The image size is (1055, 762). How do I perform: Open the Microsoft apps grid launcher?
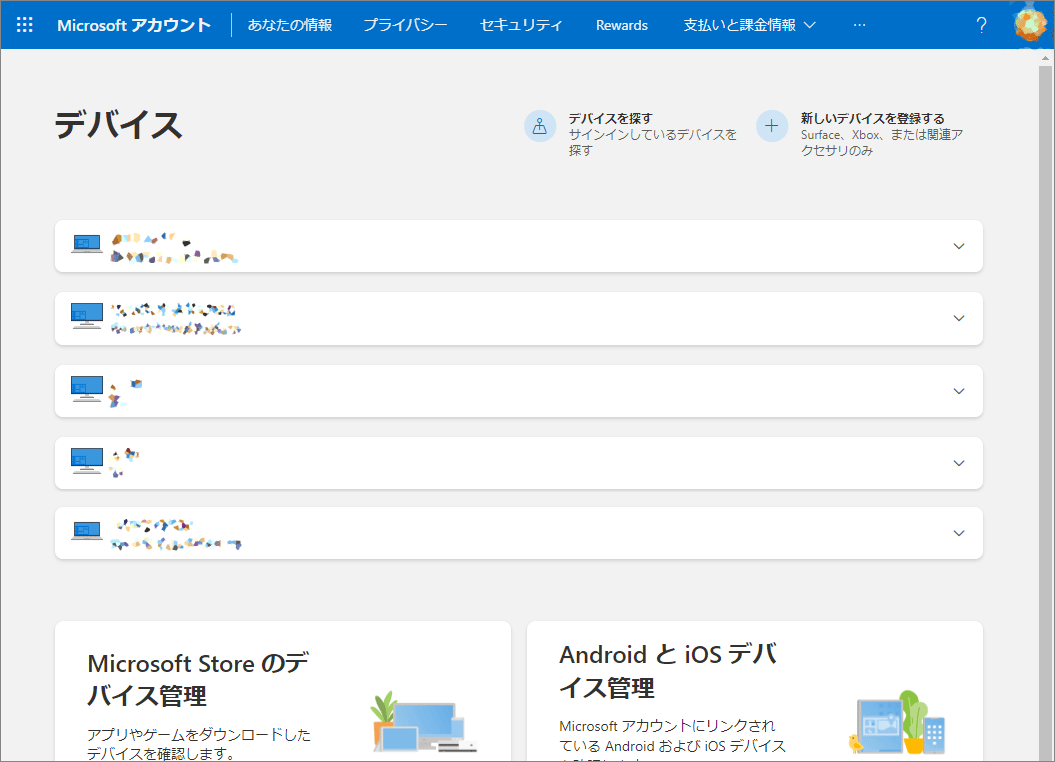pos(25,25)
